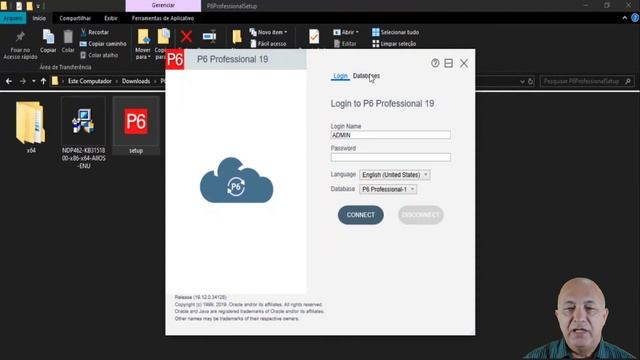Click the DISCONNECT button
Viewport: 640px width, 360px height.
[420, 215]
